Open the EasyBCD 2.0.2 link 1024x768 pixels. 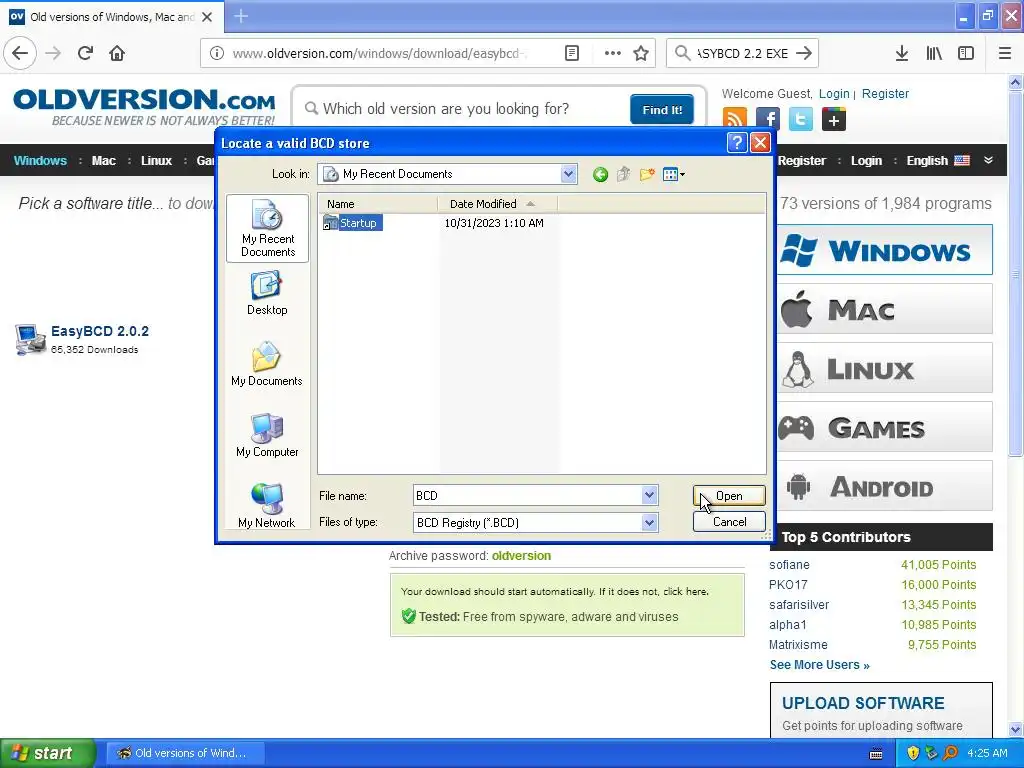tap(100, 331)
